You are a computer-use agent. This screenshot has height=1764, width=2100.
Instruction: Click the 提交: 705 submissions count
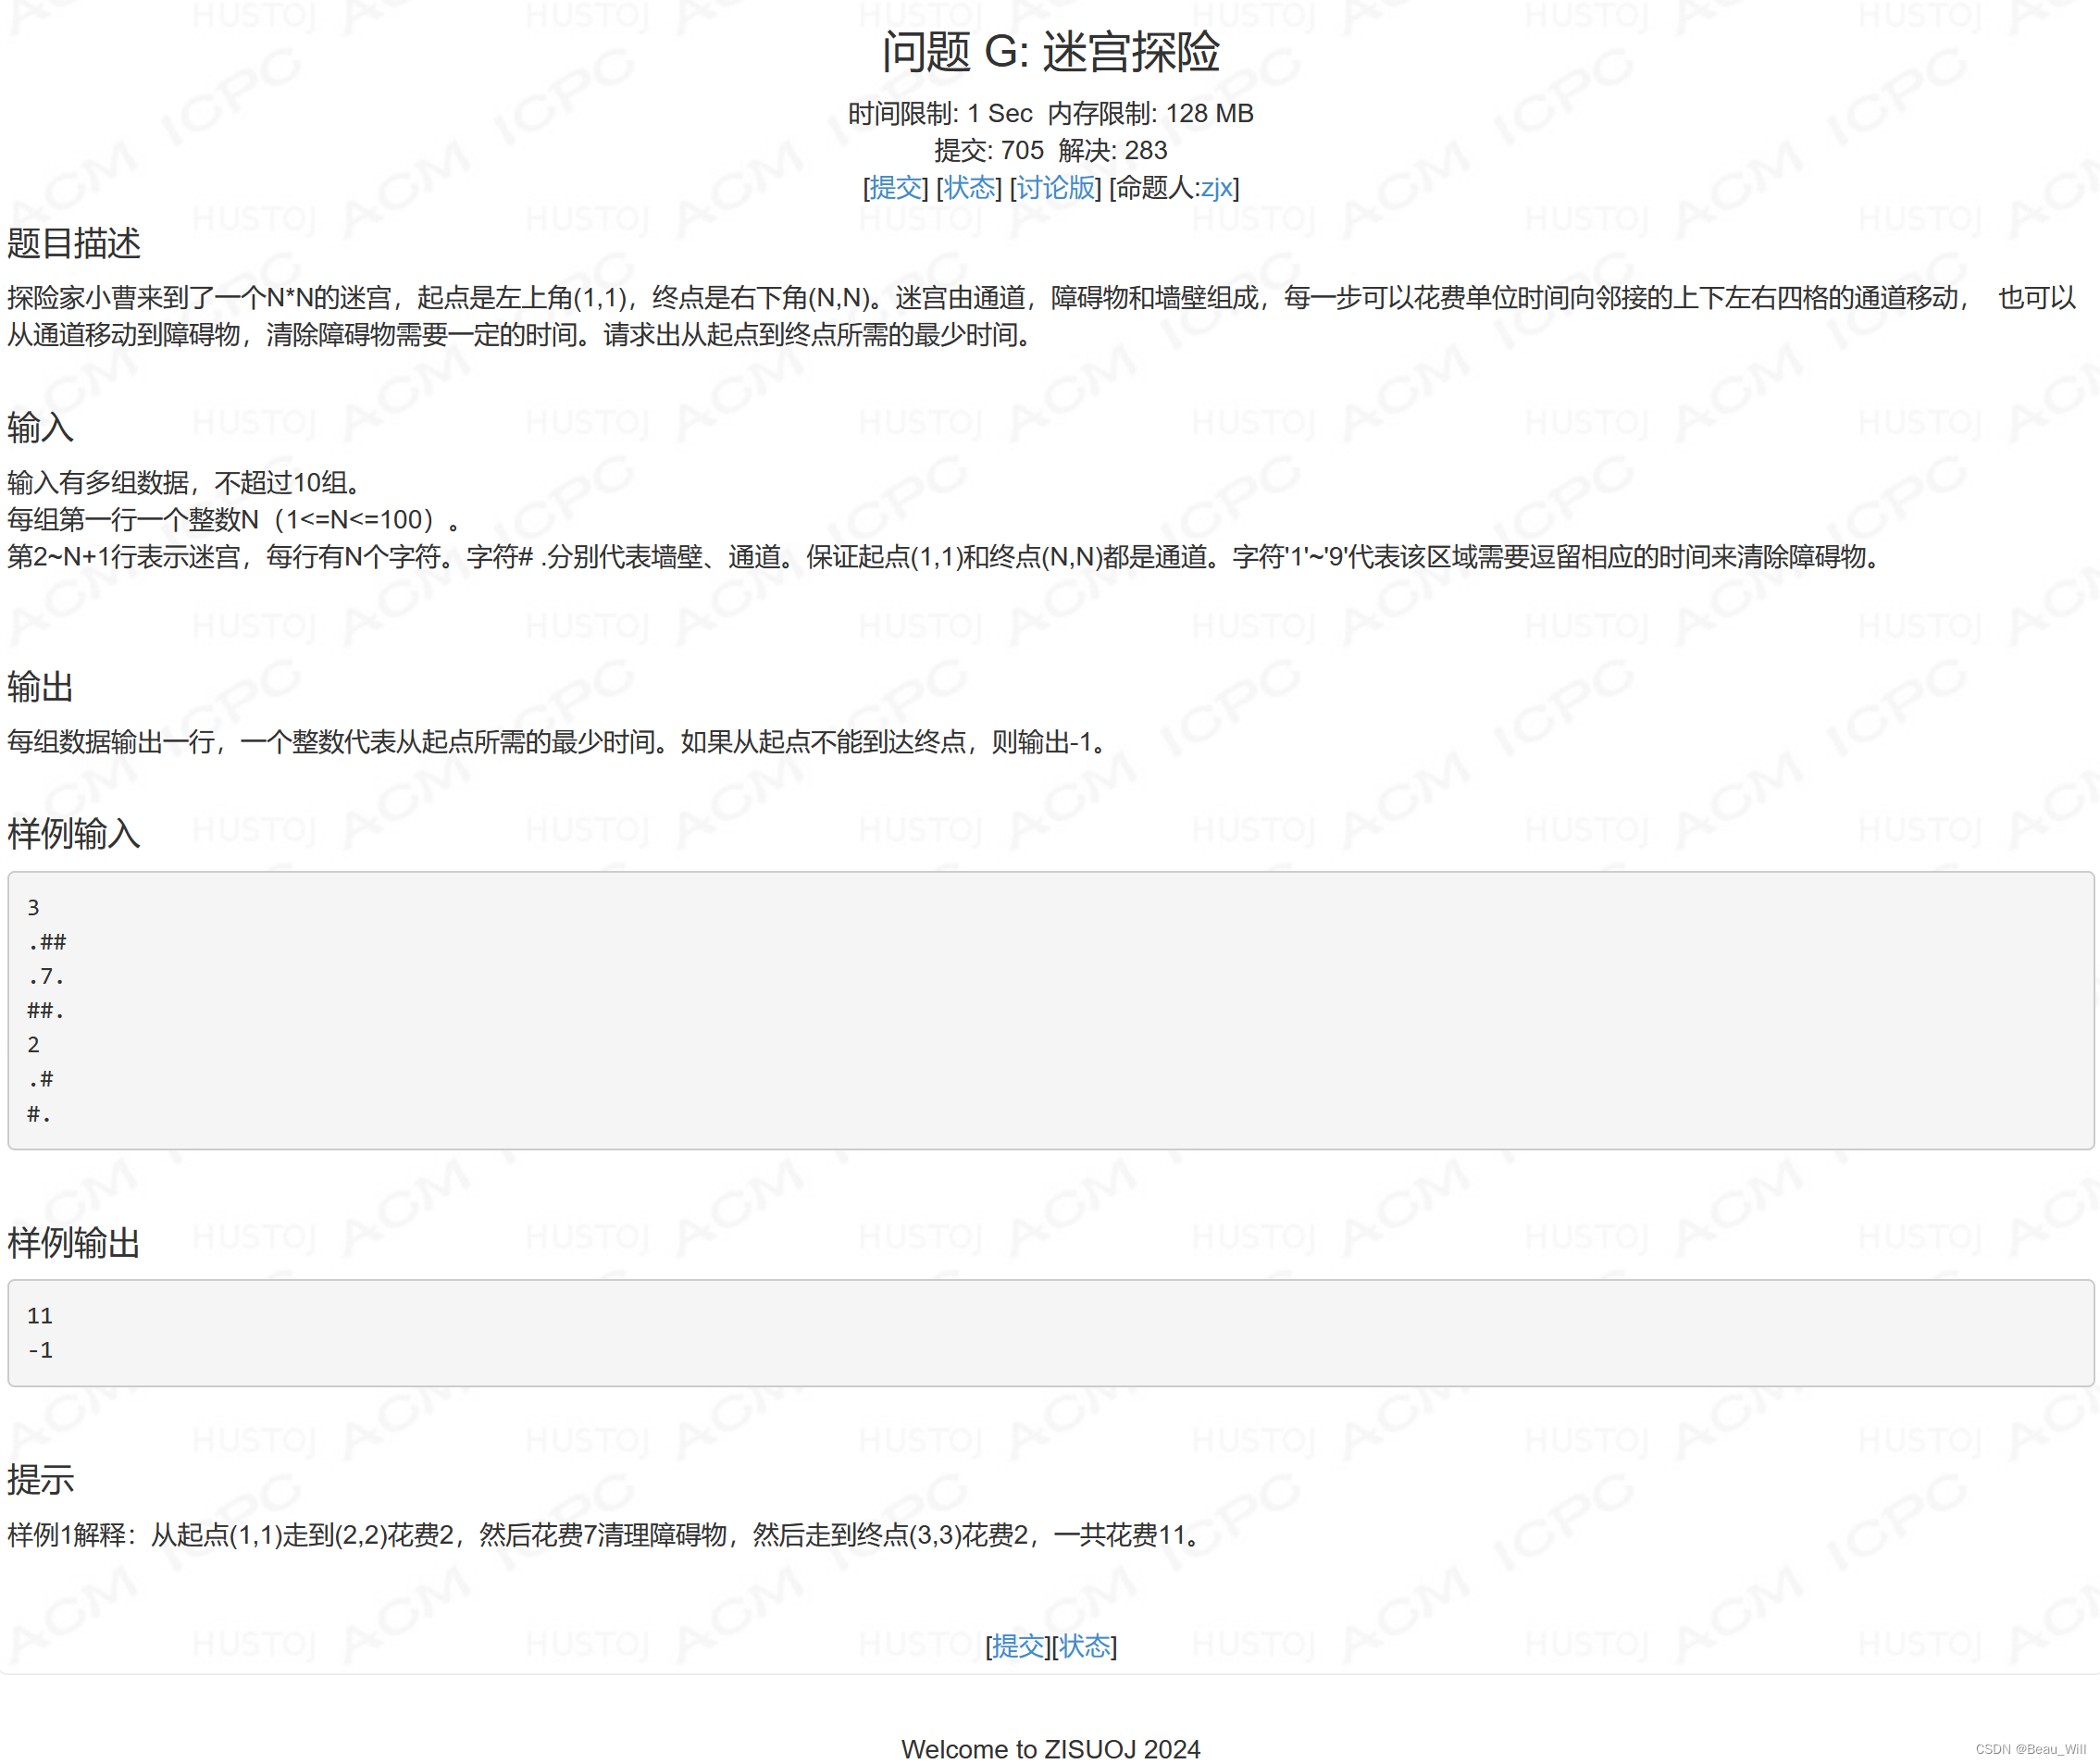pyautogui.click(x=990, y=150)
